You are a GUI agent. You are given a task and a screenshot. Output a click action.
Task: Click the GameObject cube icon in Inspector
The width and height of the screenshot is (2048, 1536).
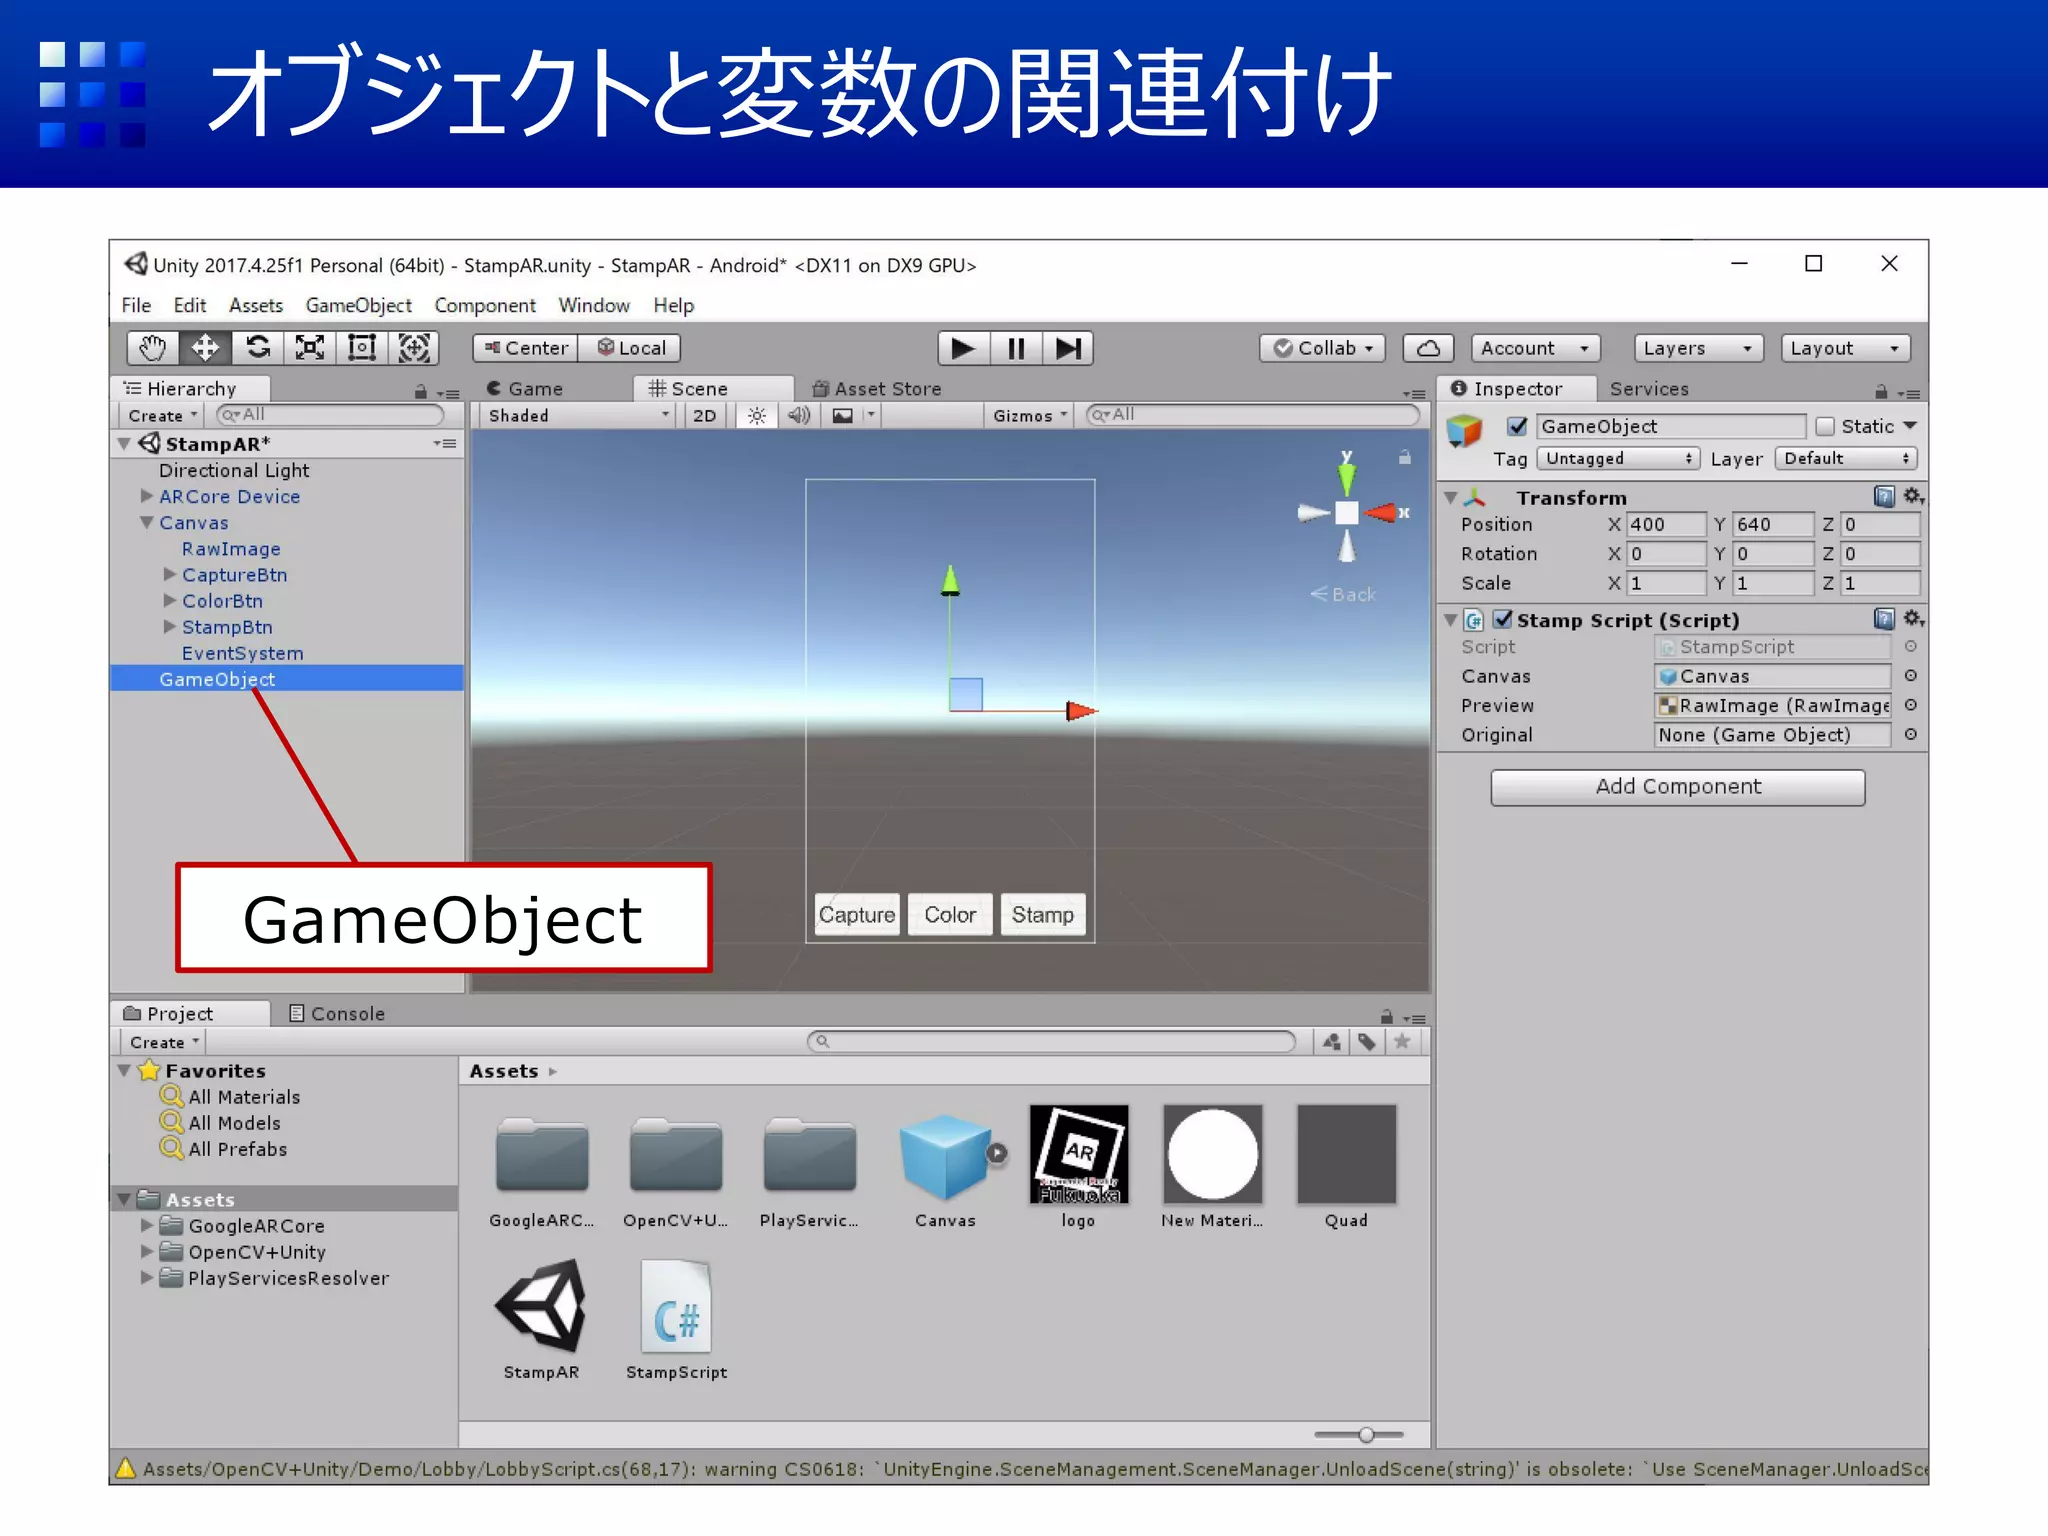click(1465, 431)
